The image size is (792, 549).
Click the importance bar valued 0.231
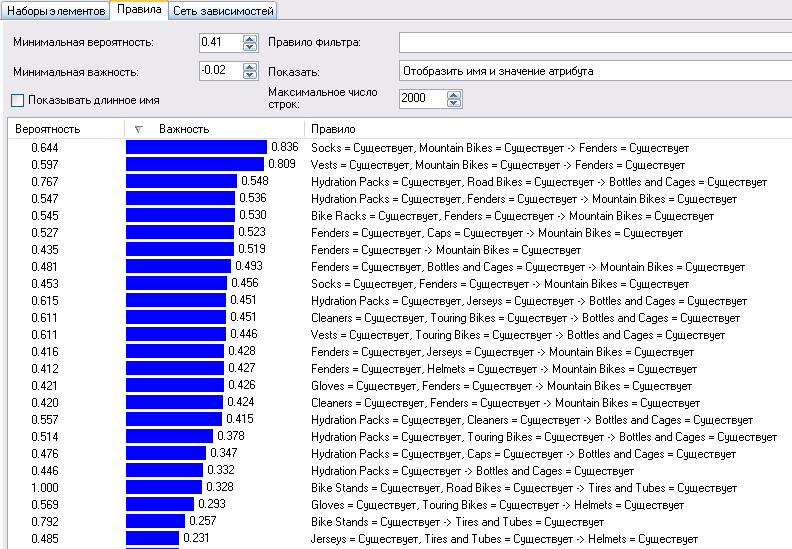[x=153, y=538]
